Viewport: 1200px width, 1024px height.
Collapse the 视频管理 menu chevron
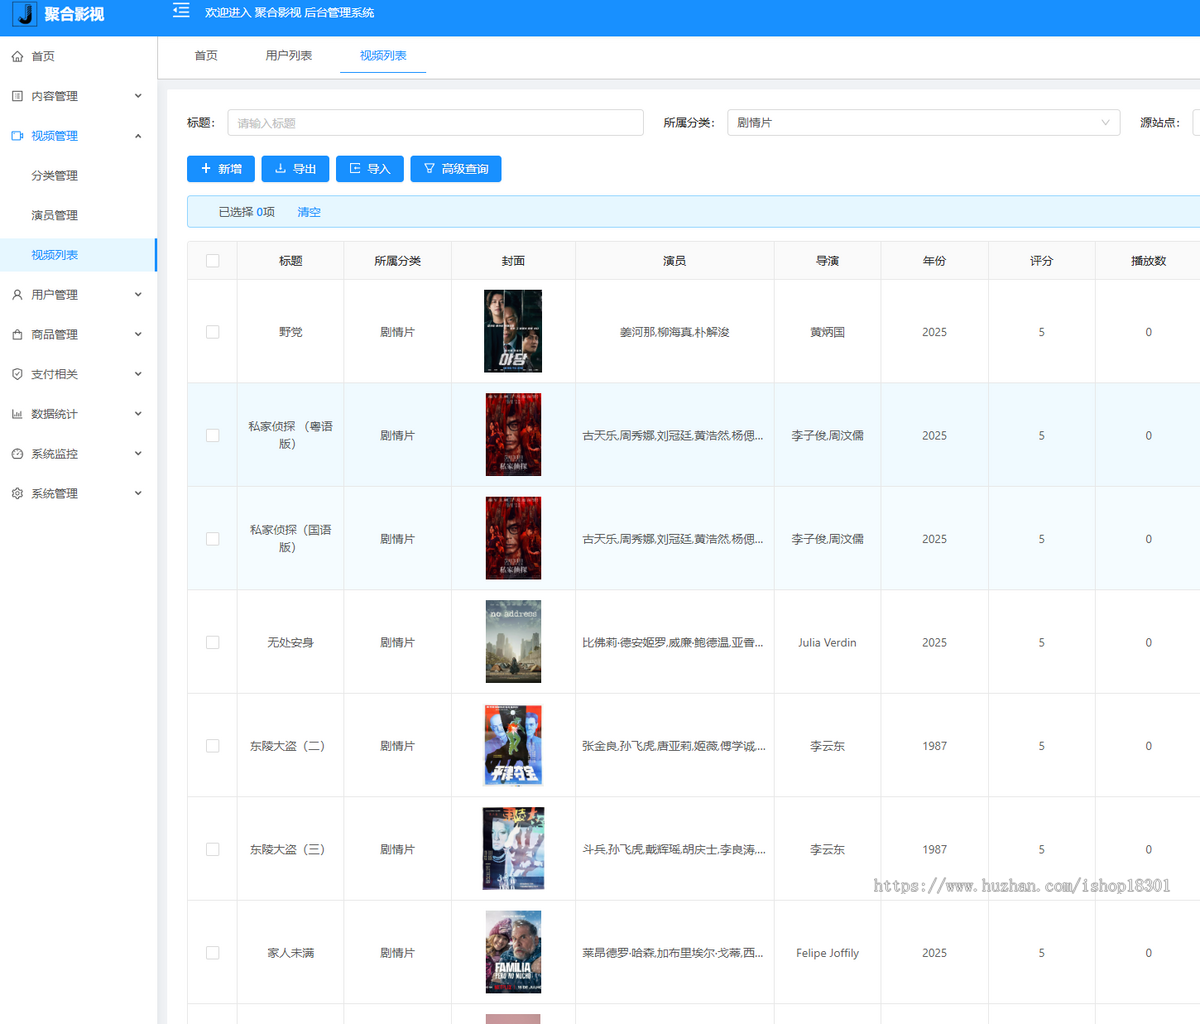138,136
